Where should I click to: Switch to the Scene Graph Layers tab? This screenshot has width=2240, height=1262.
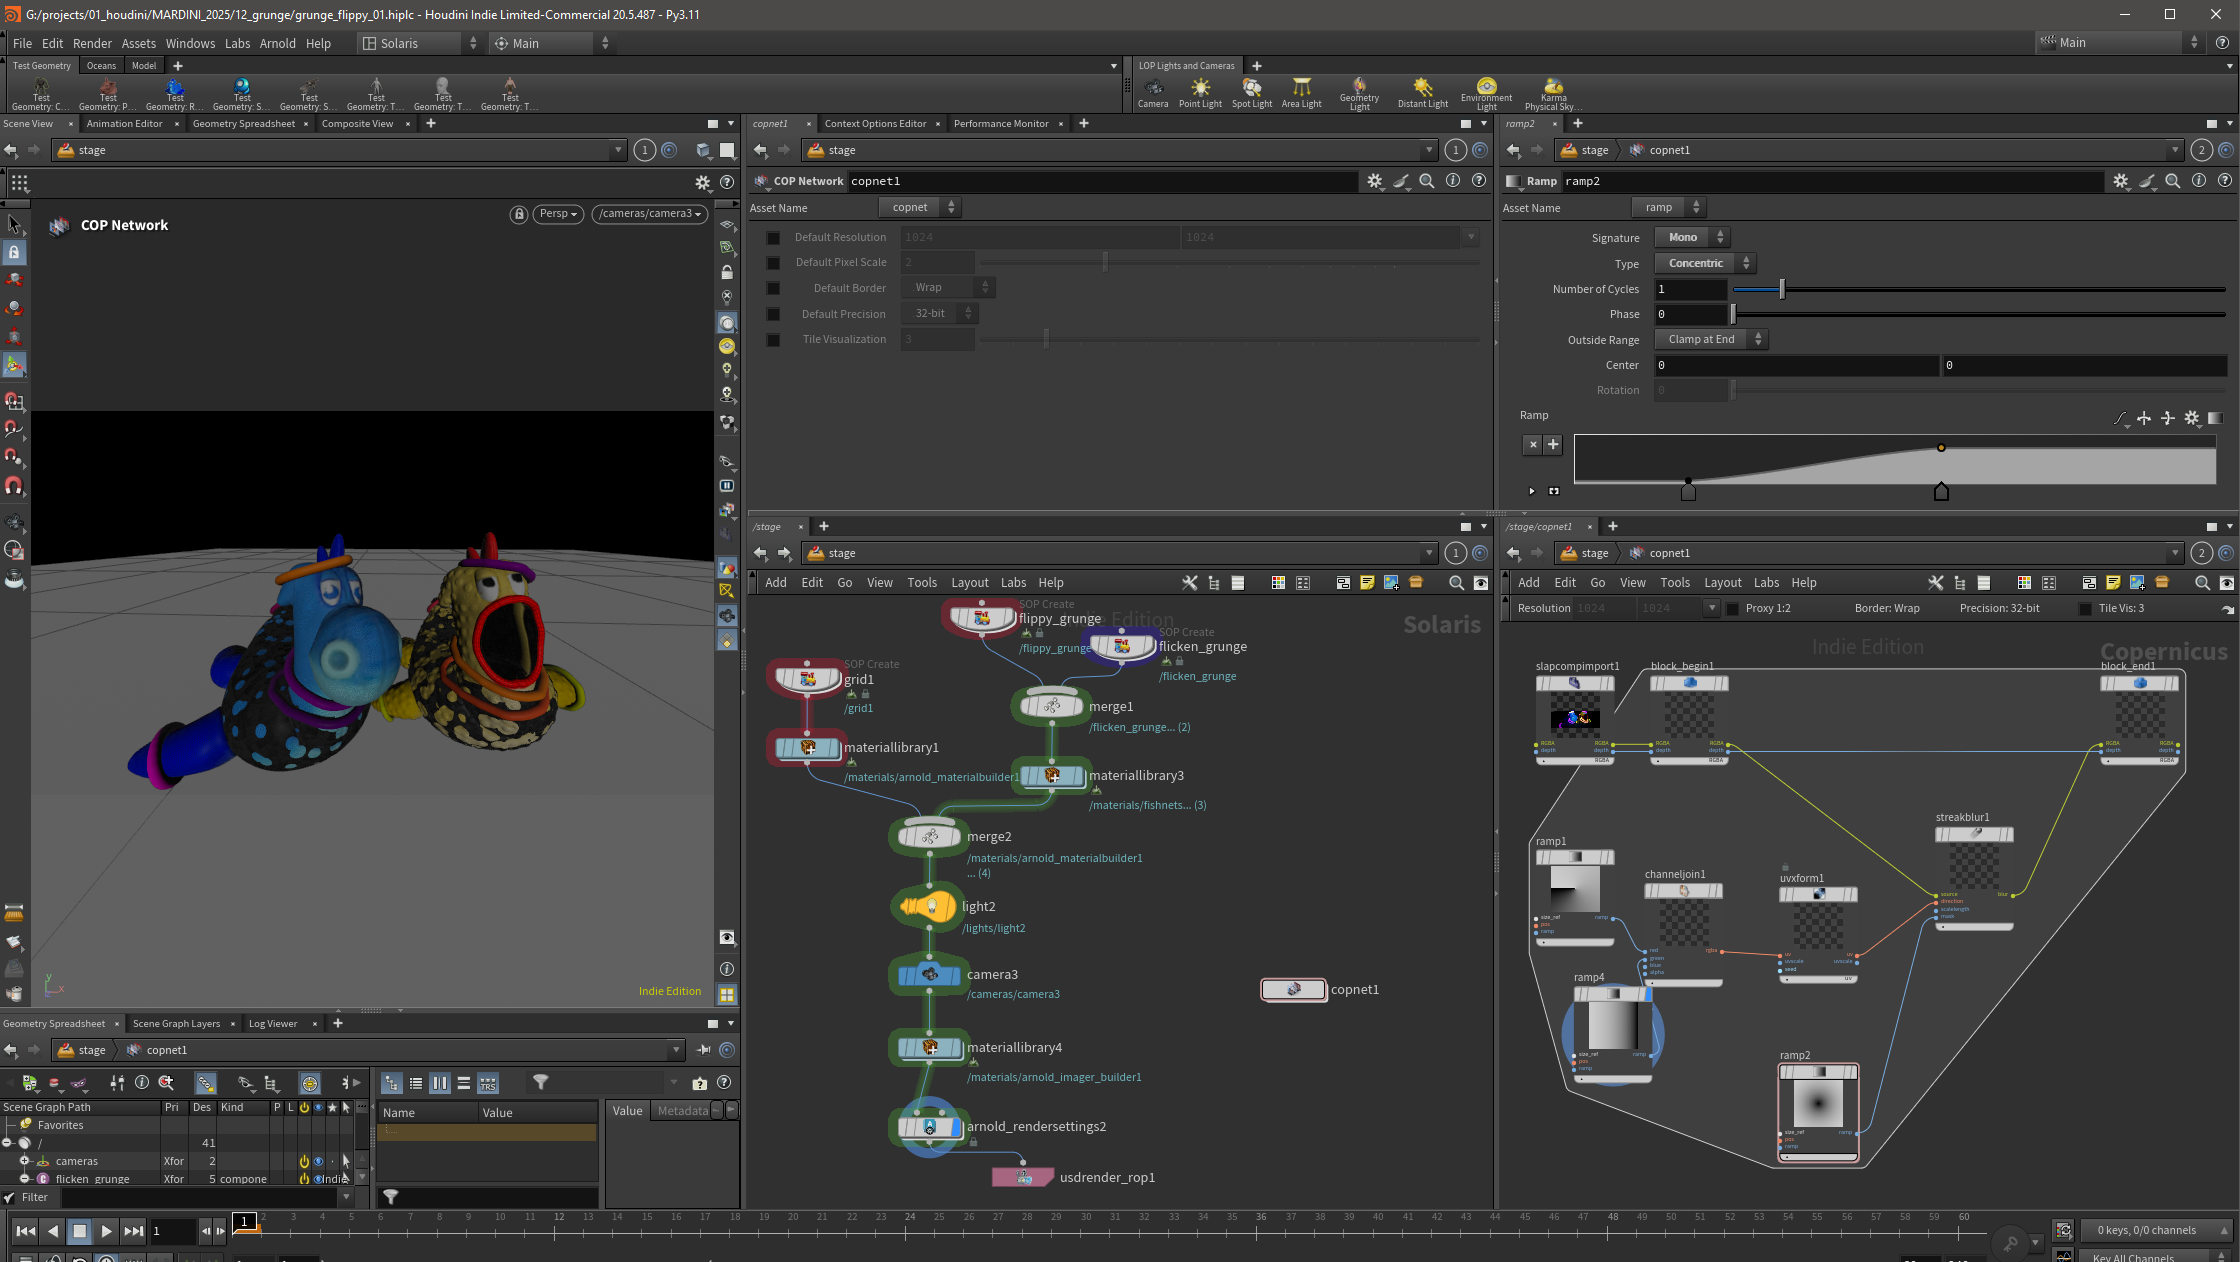176,1024
